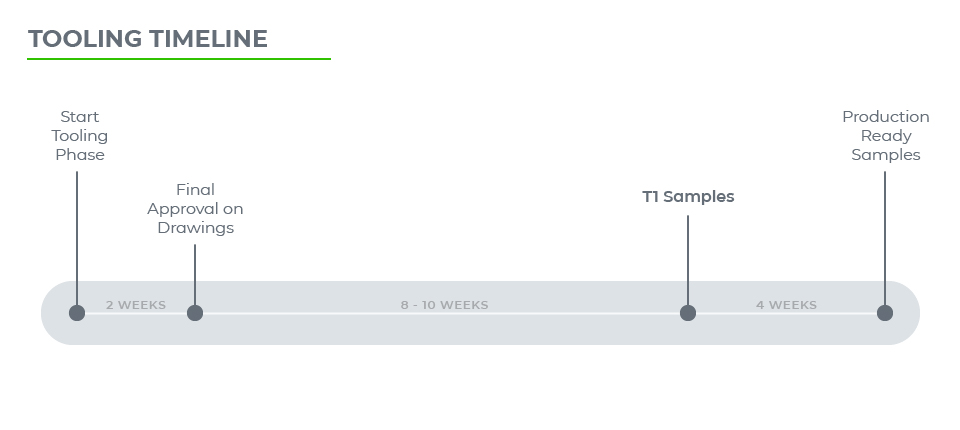Click the rounded left end of timeline bar

52,313
